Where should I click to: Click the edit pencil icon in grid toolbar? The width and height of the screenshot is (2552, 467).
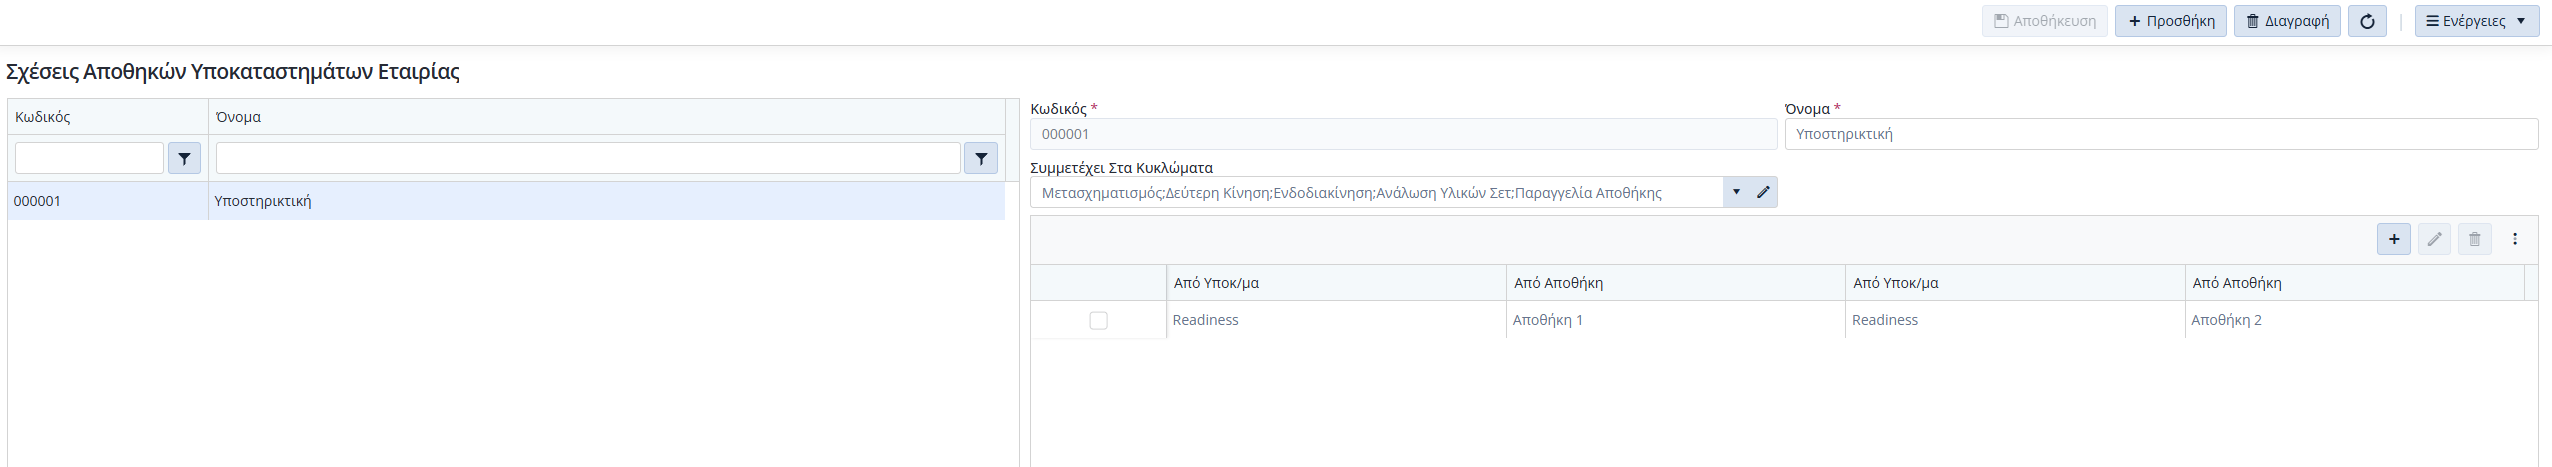point(2434,239)
